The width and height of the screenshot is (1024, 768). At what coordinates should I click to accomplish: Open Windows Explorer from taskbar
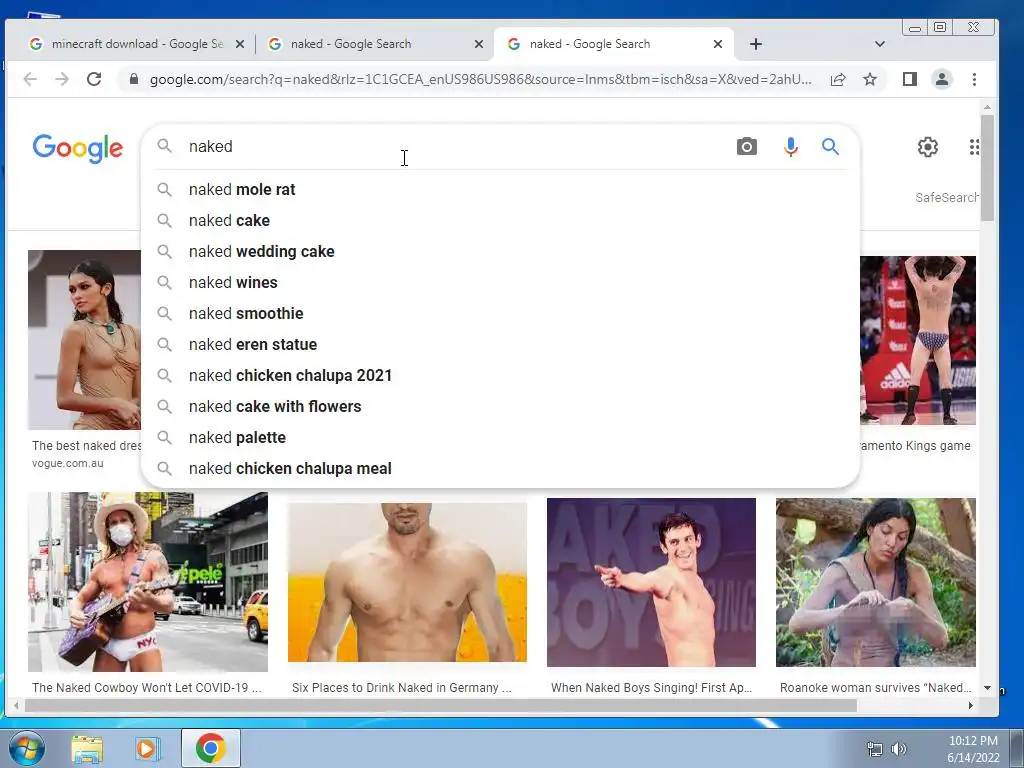point(87,748)
